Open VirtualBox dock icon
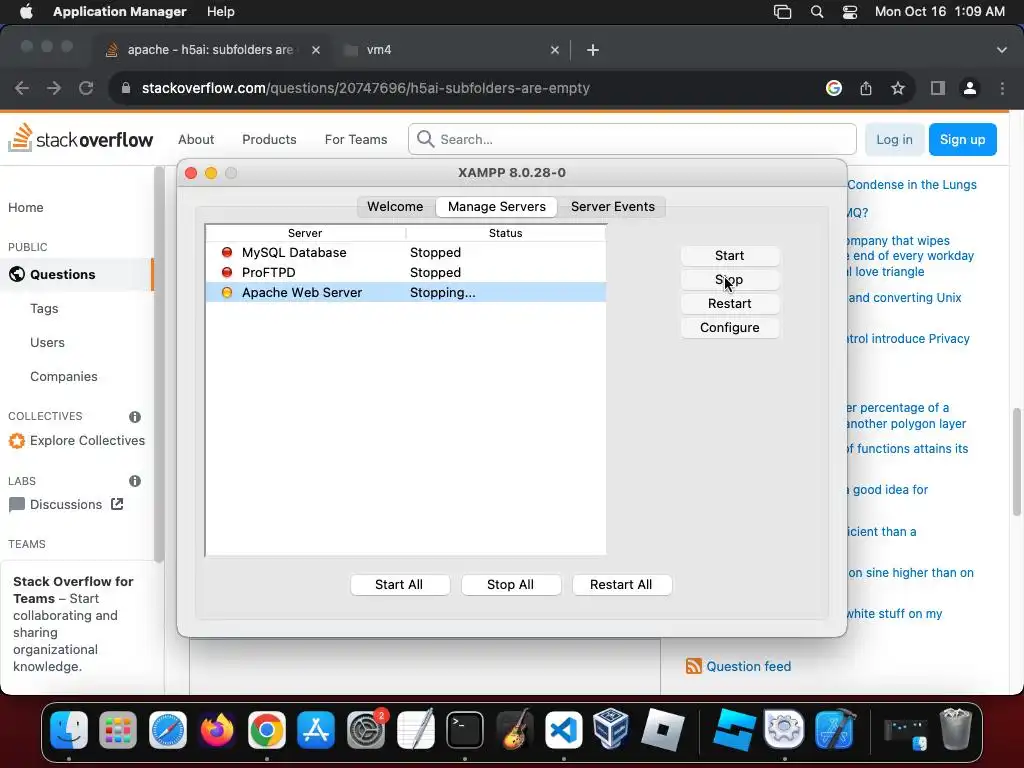This screenshot has width=1024, height=768. point(611,729)
